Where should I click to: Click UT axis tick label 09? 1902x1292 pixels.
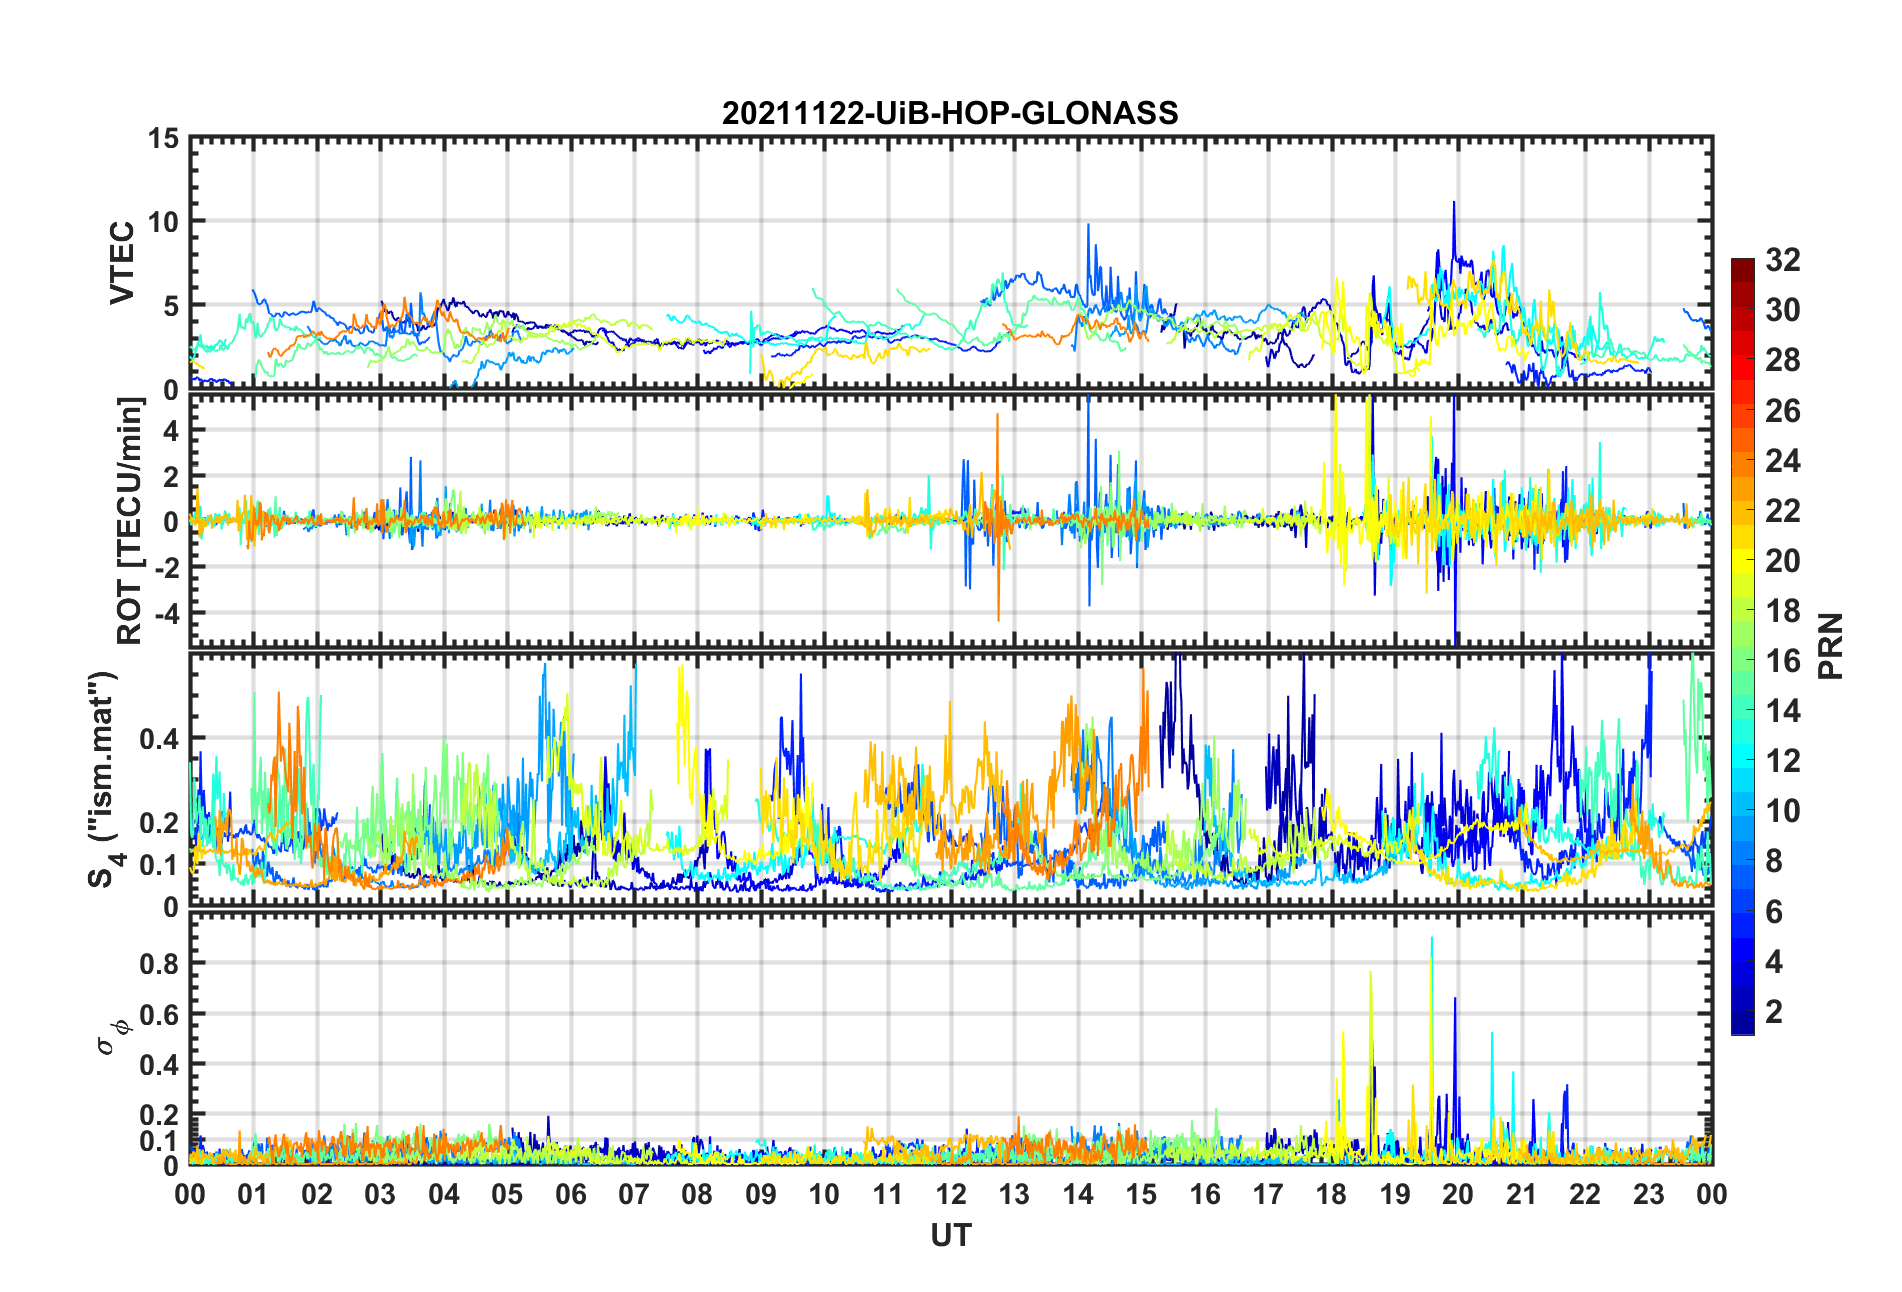click(x=761, y=1194)
